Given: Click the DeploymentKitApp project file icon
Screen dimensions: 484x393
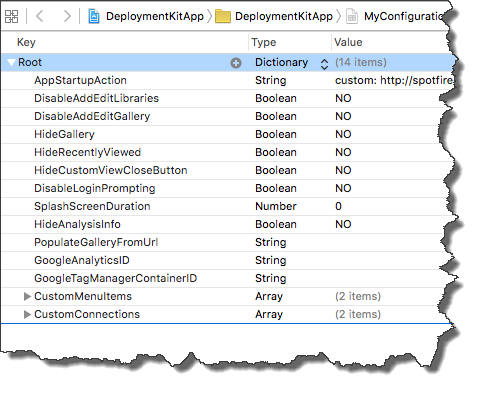Looking at the screenshot, I should point(94,16).
